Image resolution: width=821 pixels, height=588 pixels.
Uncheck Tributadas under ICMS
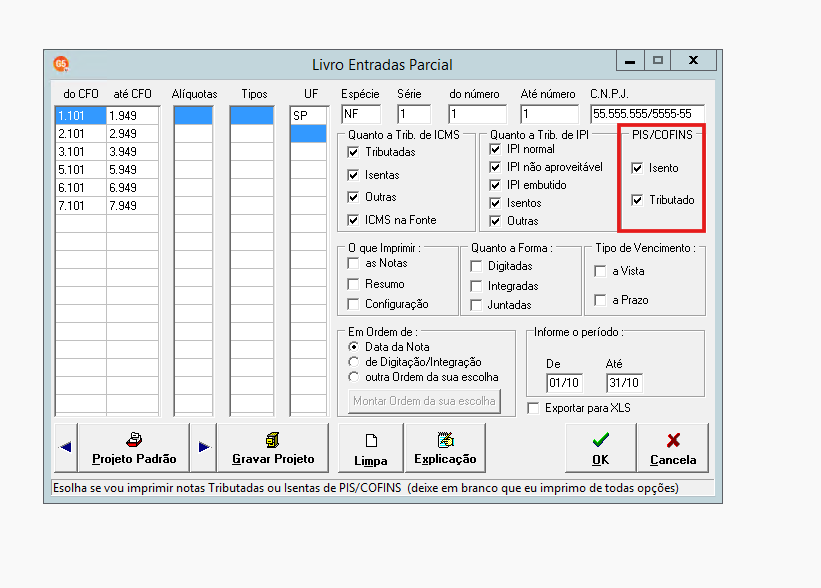coord(353,152)
